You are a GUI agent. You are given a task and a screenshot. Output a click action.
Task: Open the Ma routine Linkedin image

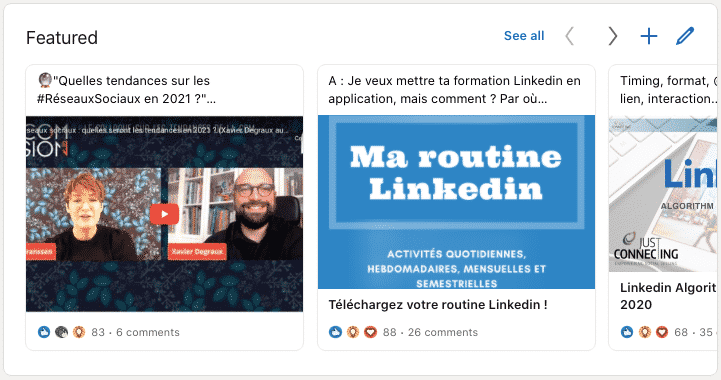456,202
